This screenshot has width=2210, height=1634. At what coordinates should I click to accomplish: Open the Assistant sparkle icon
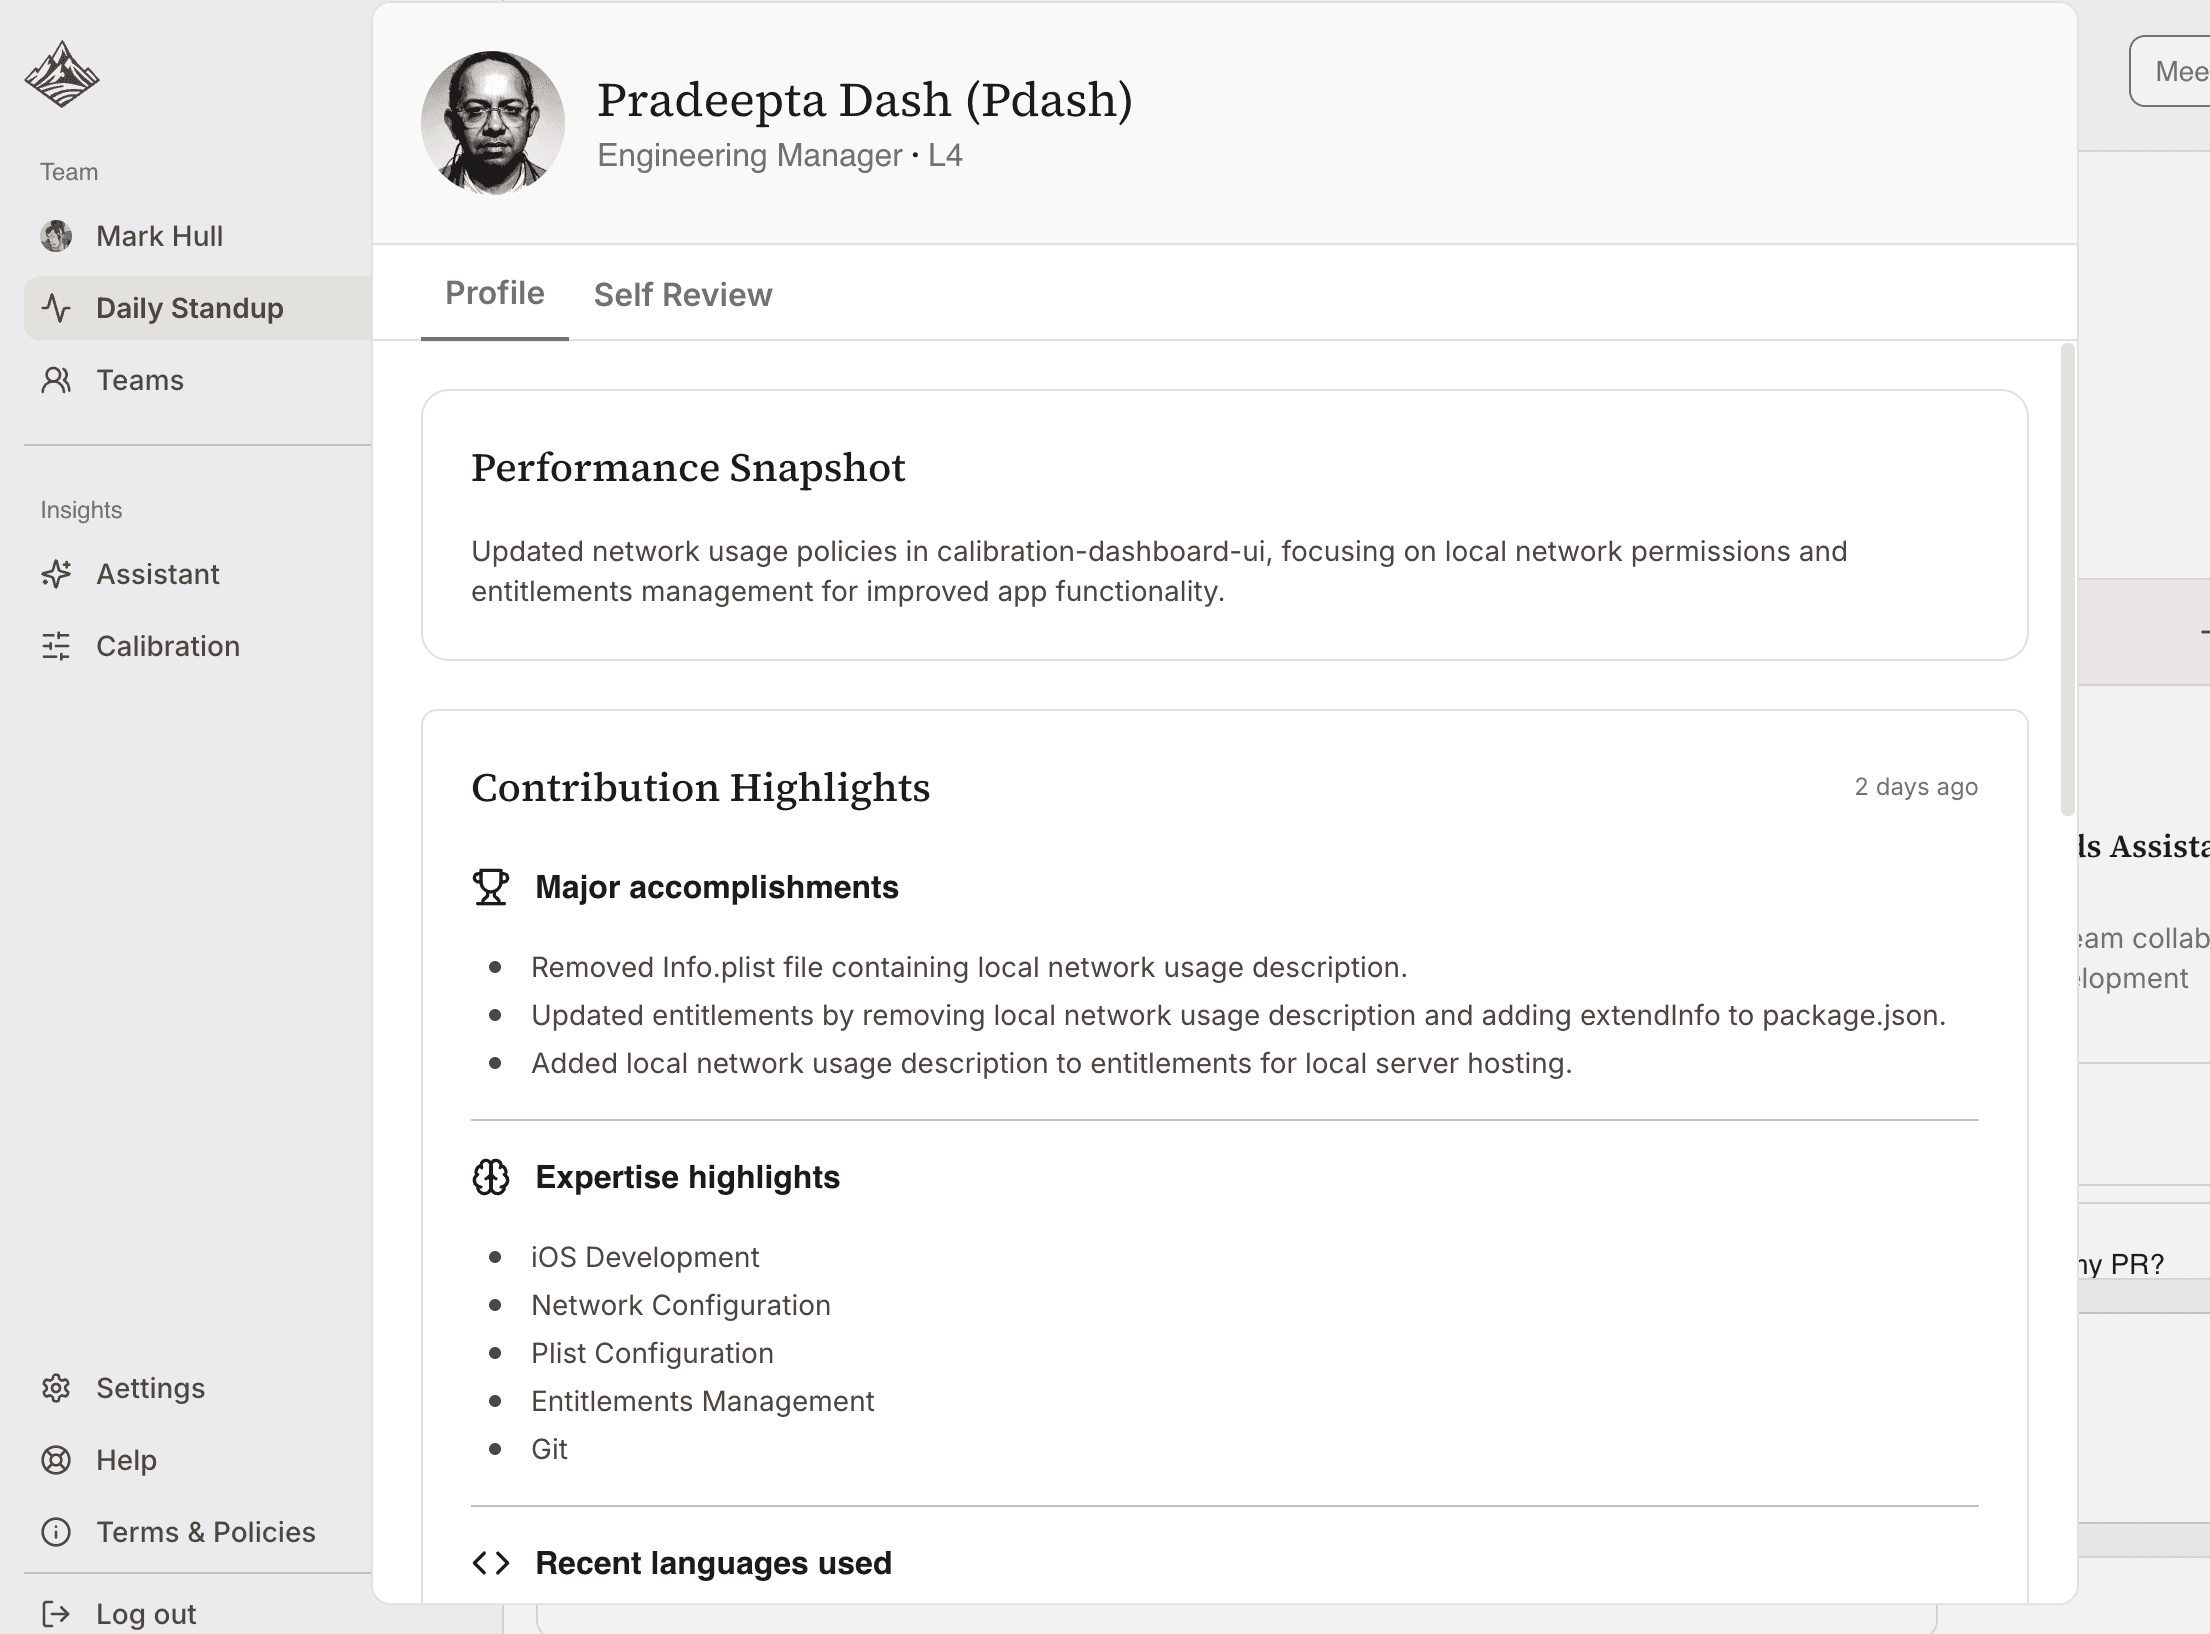pos(57,574)
